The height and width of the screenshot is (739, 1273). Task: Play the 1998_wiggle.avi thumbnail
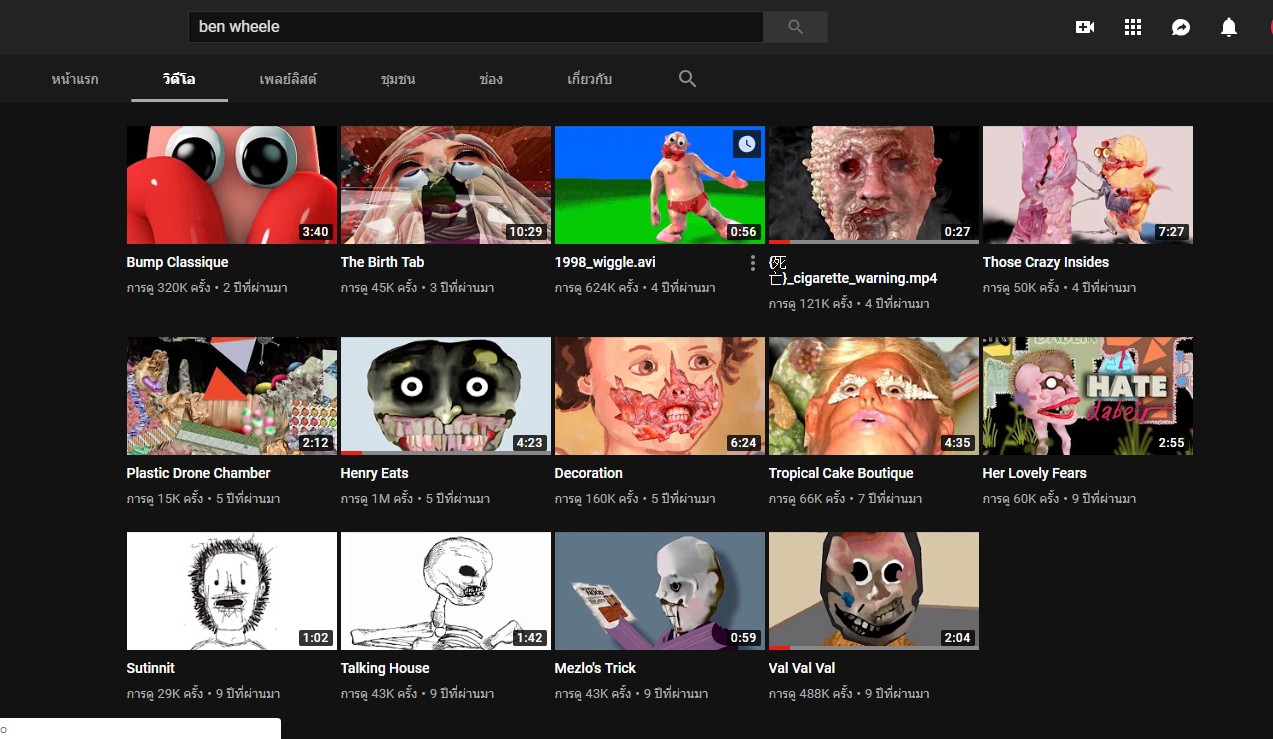pos(660,185)
